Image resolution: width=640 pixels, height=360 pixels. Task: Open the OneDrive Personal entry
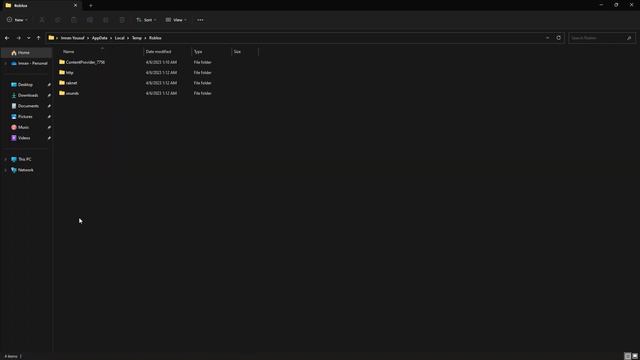click(x=29, y=63)
